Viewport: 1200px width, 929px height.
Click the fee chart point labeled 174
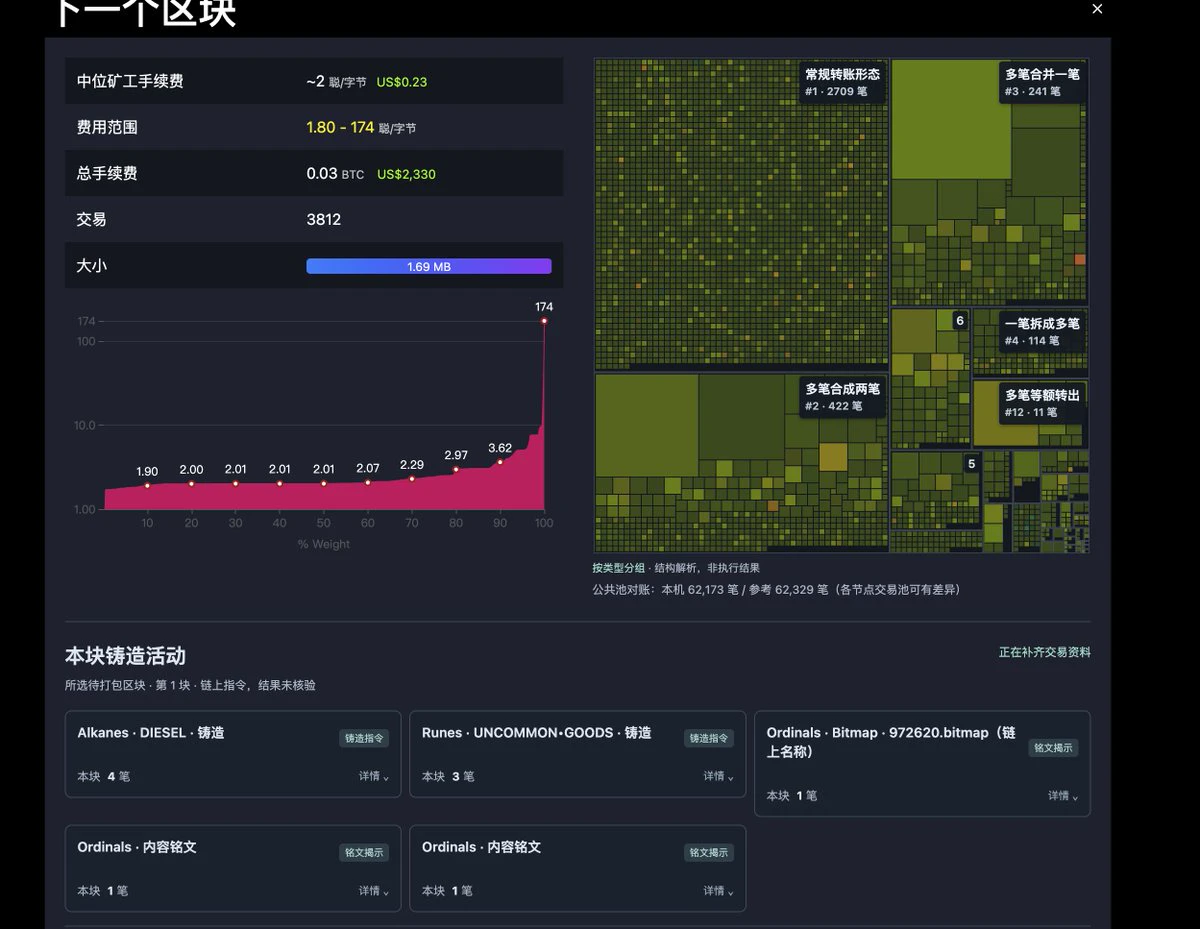544,321
